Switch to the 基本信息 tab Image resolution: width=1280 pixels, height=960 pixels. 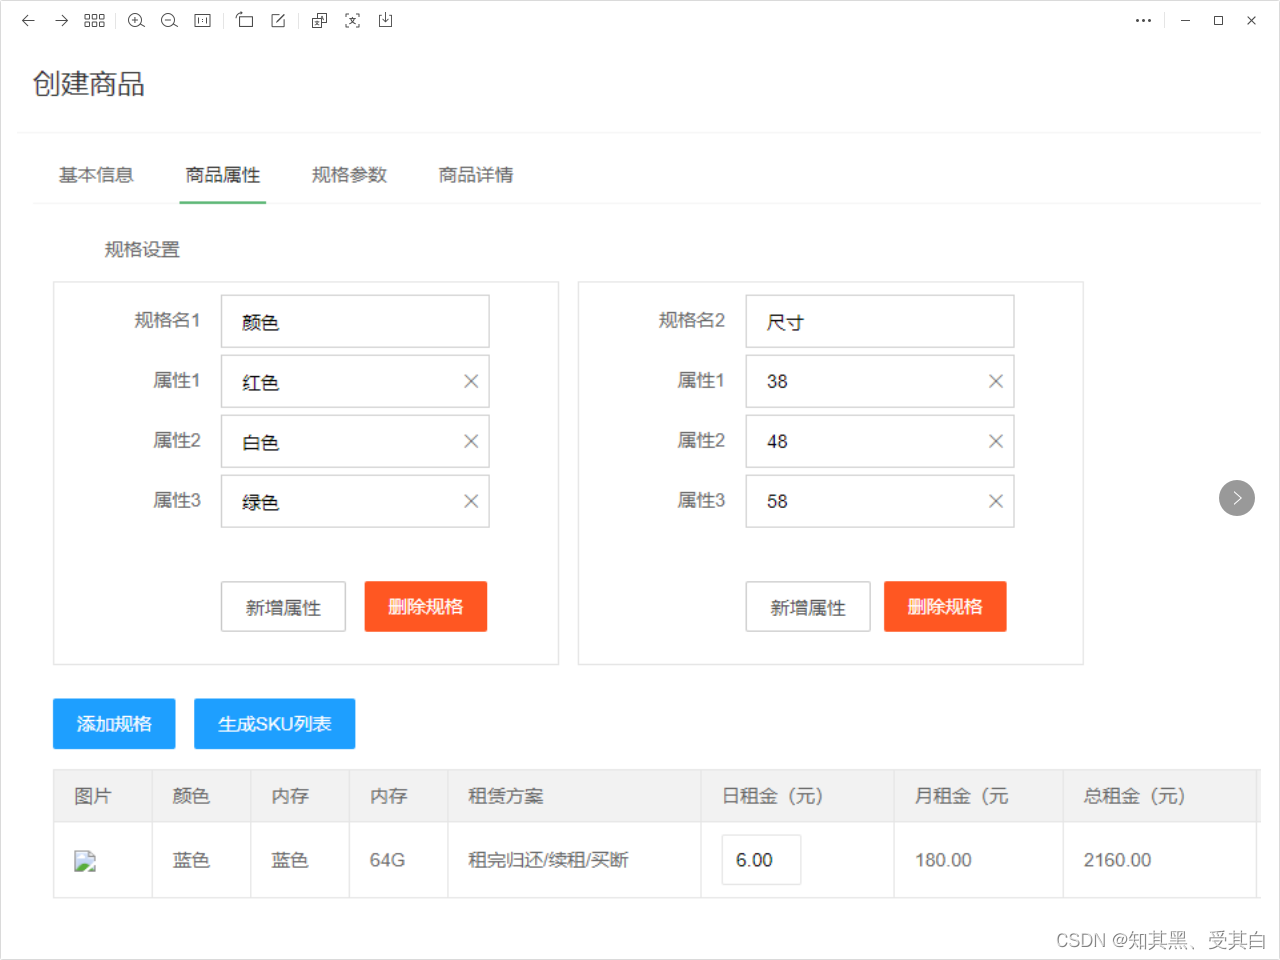click(x=96, y=175)
